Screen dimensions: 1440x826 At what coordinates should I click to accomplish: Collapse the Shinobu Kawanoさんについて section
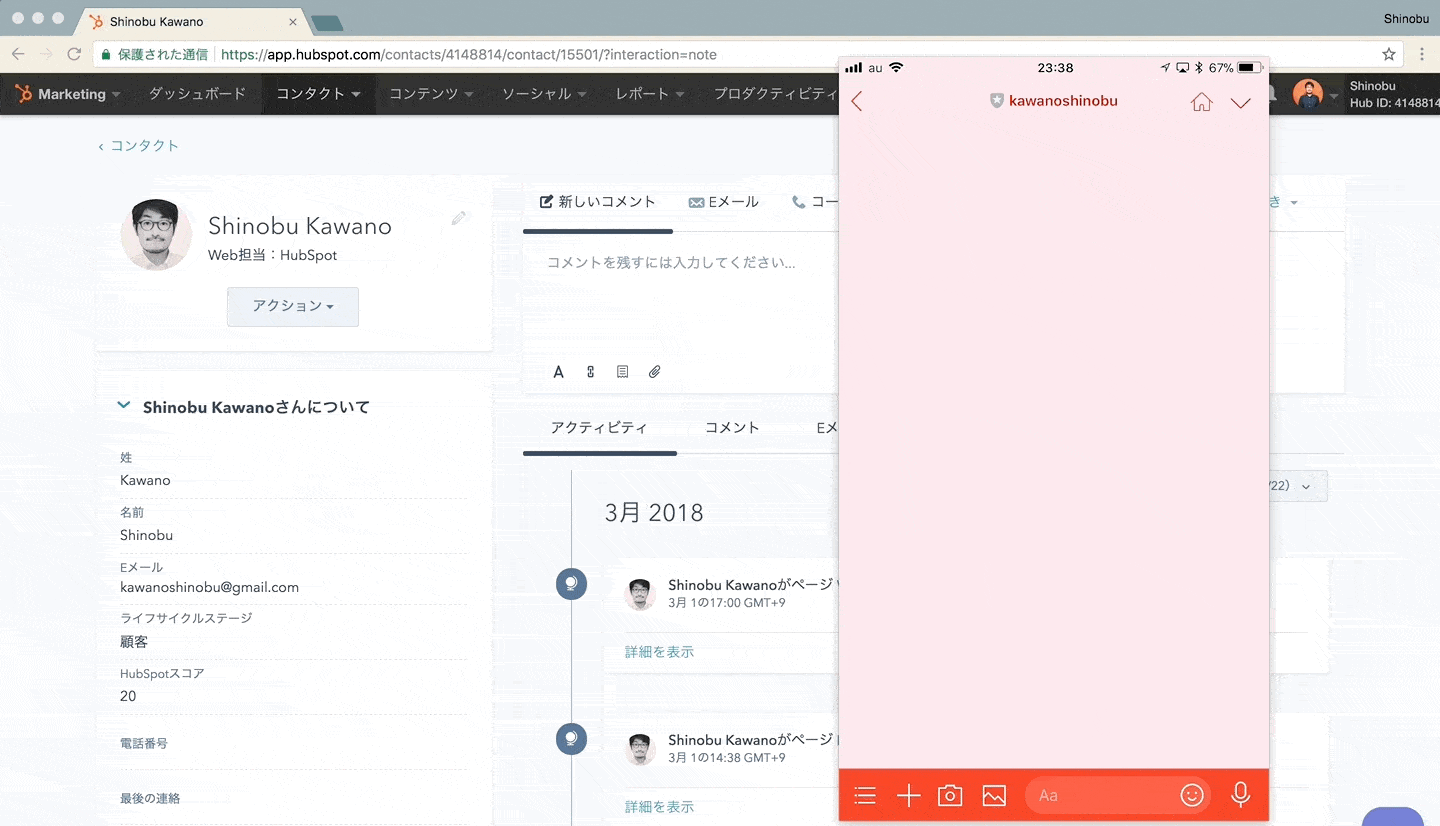click(124, 406)
